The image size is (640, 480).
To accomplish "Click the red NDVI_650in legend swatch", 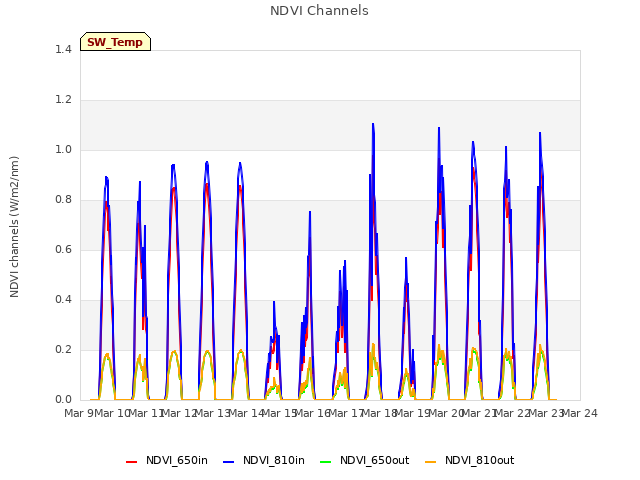I will (131, 462).
